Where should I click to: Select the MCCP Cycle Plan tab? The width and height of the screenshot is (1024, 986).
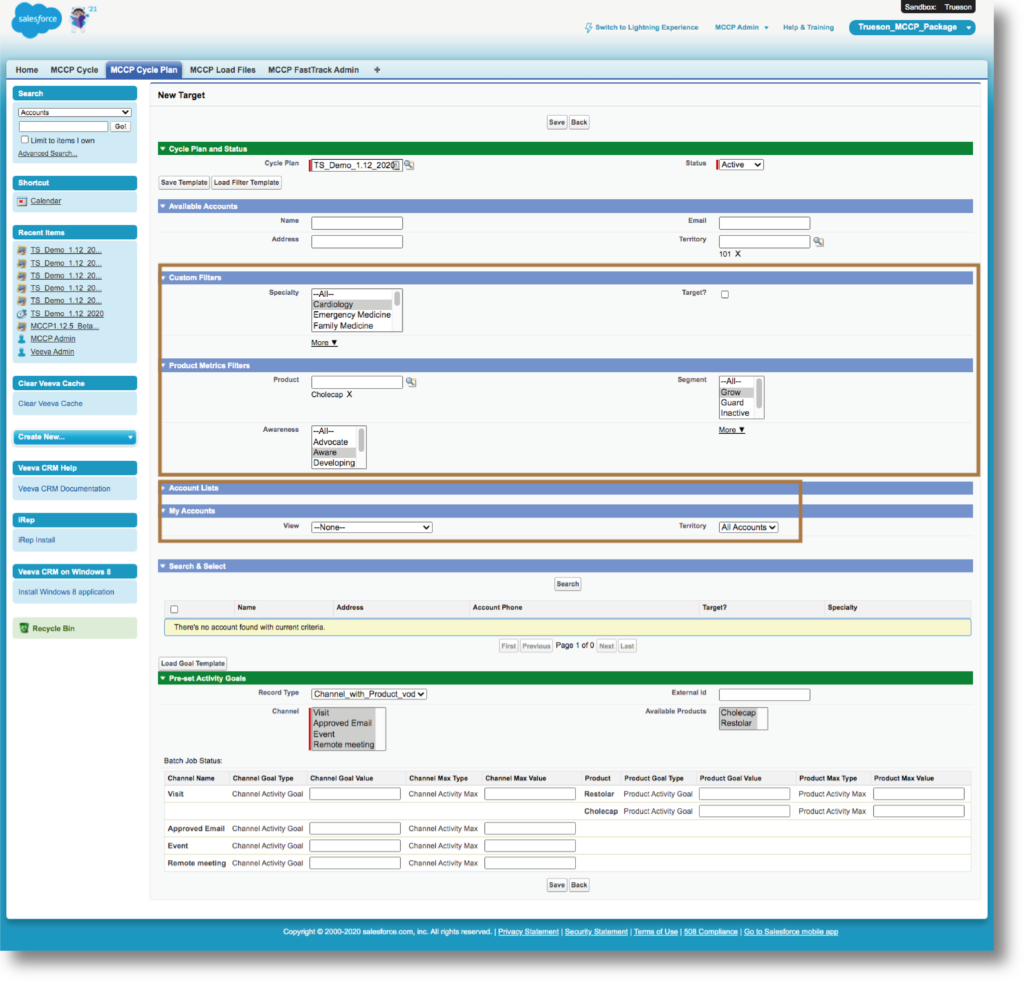(x=144, y=70)
